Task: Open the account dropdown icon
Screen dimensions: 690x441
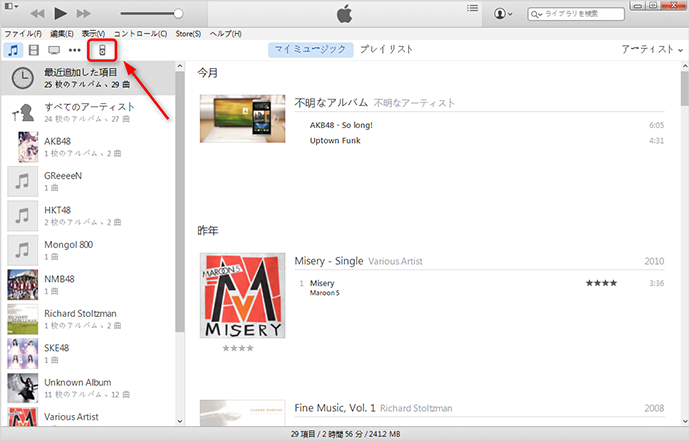Action: tap(503, 14)
